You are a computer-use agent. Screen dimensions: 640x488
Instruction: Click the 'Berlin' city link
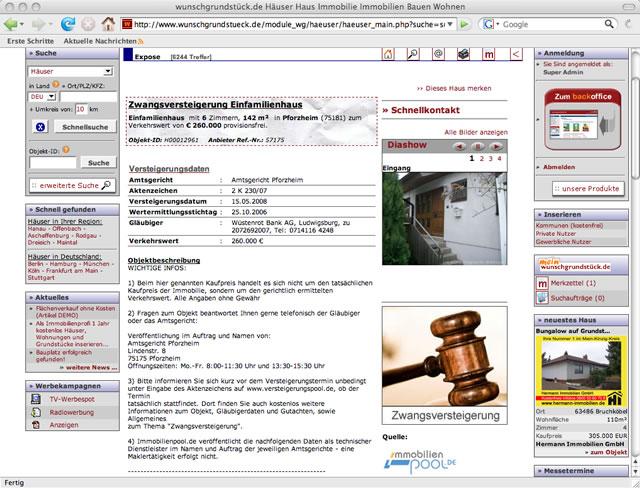(35, 264)
